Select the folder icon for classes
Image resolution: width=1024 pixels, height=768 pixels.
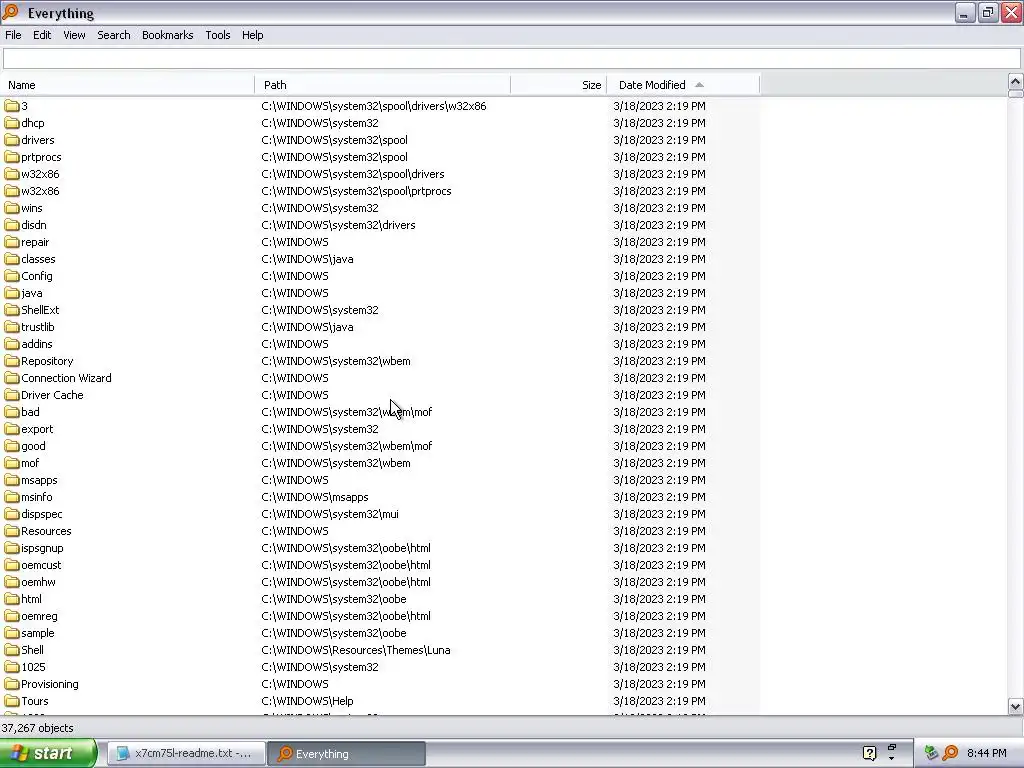click(12, 259)
